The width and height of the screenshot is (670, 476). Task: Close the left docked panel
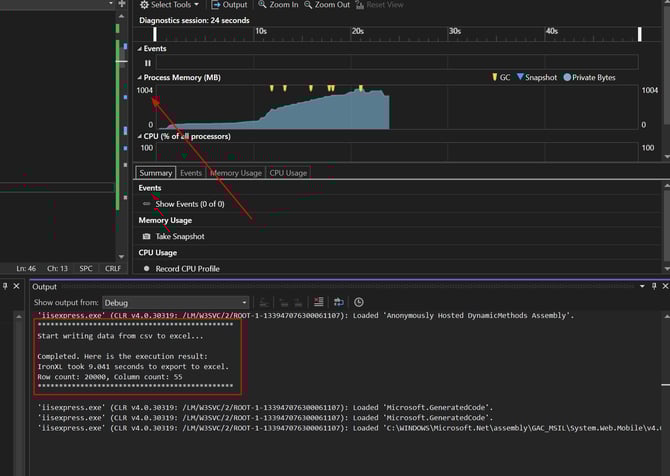(x=16, y=286)
